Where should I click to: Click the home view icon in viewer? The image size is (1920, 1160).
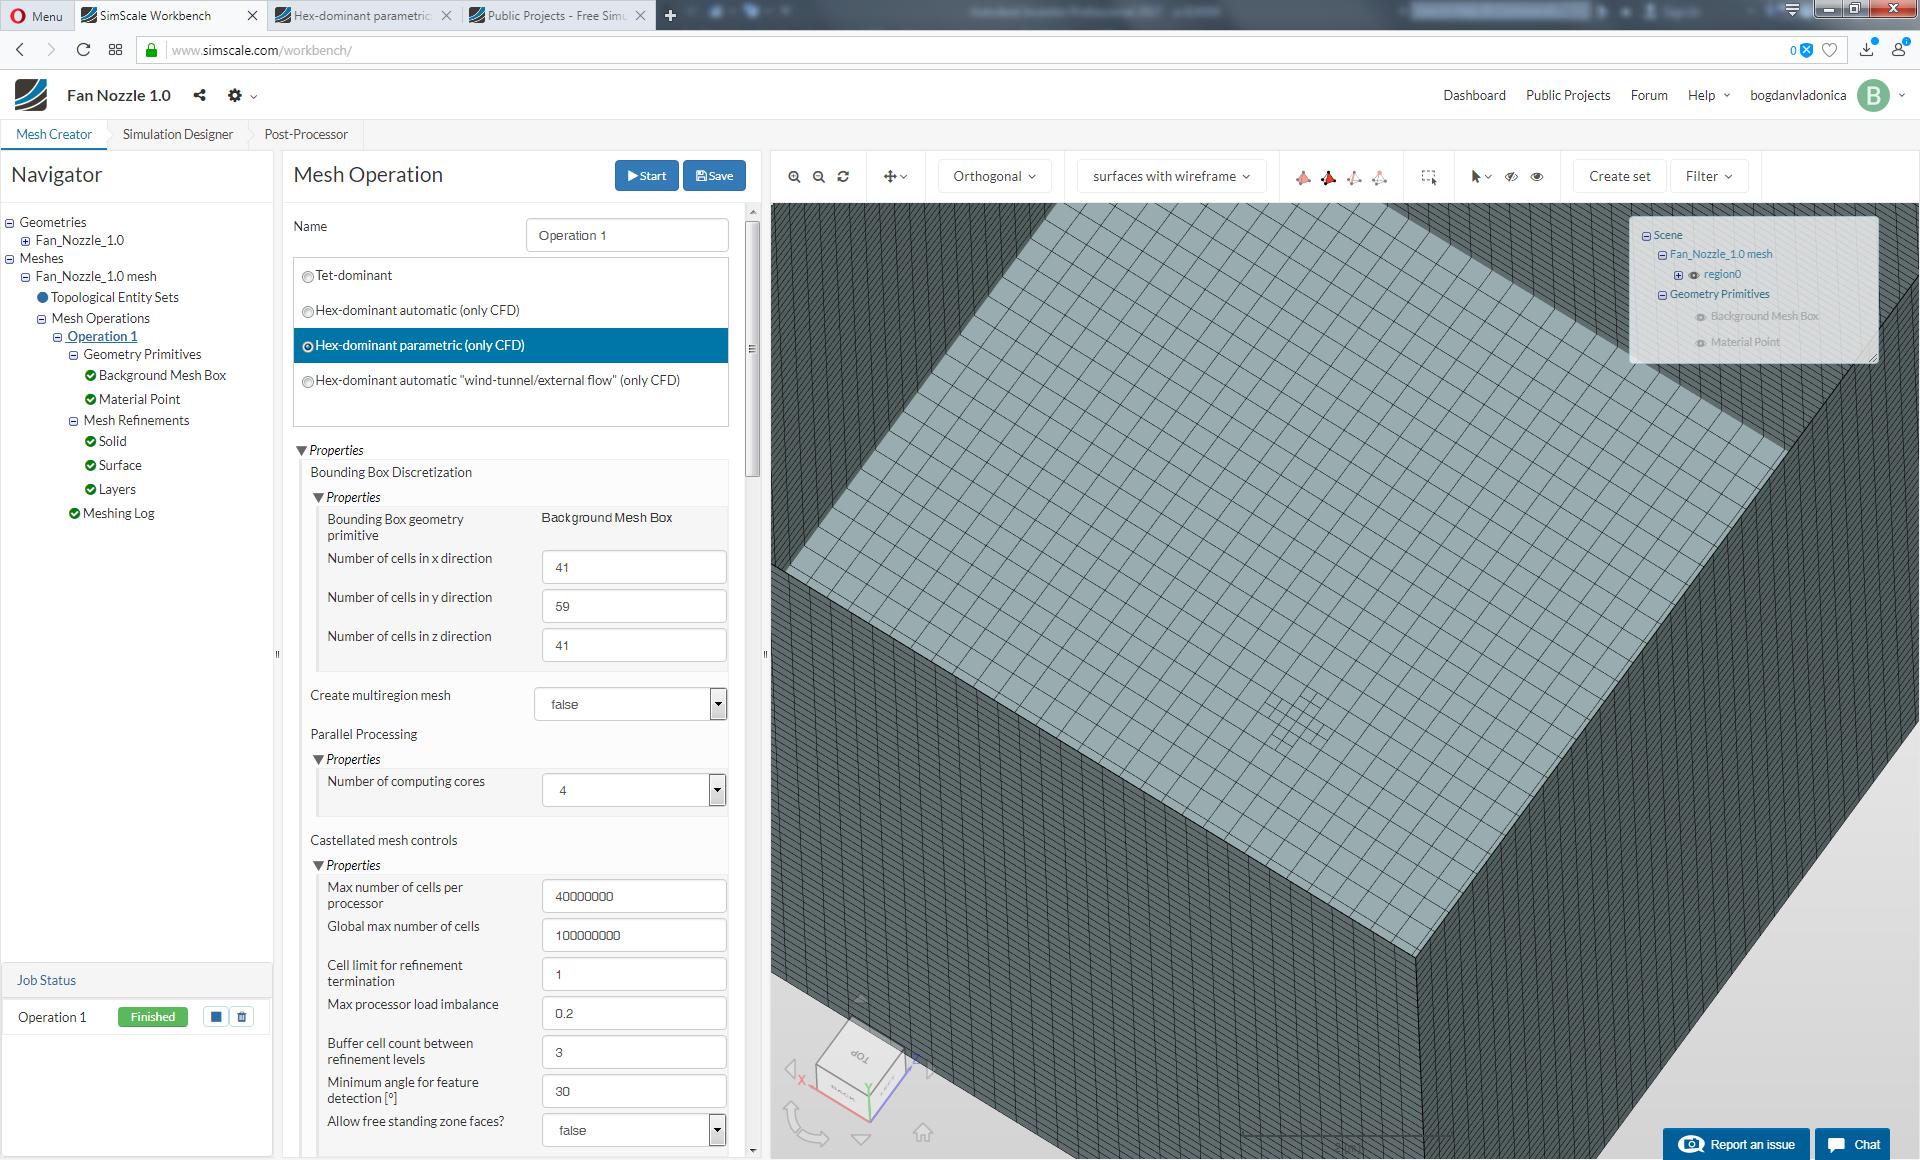pos(922,1132)
